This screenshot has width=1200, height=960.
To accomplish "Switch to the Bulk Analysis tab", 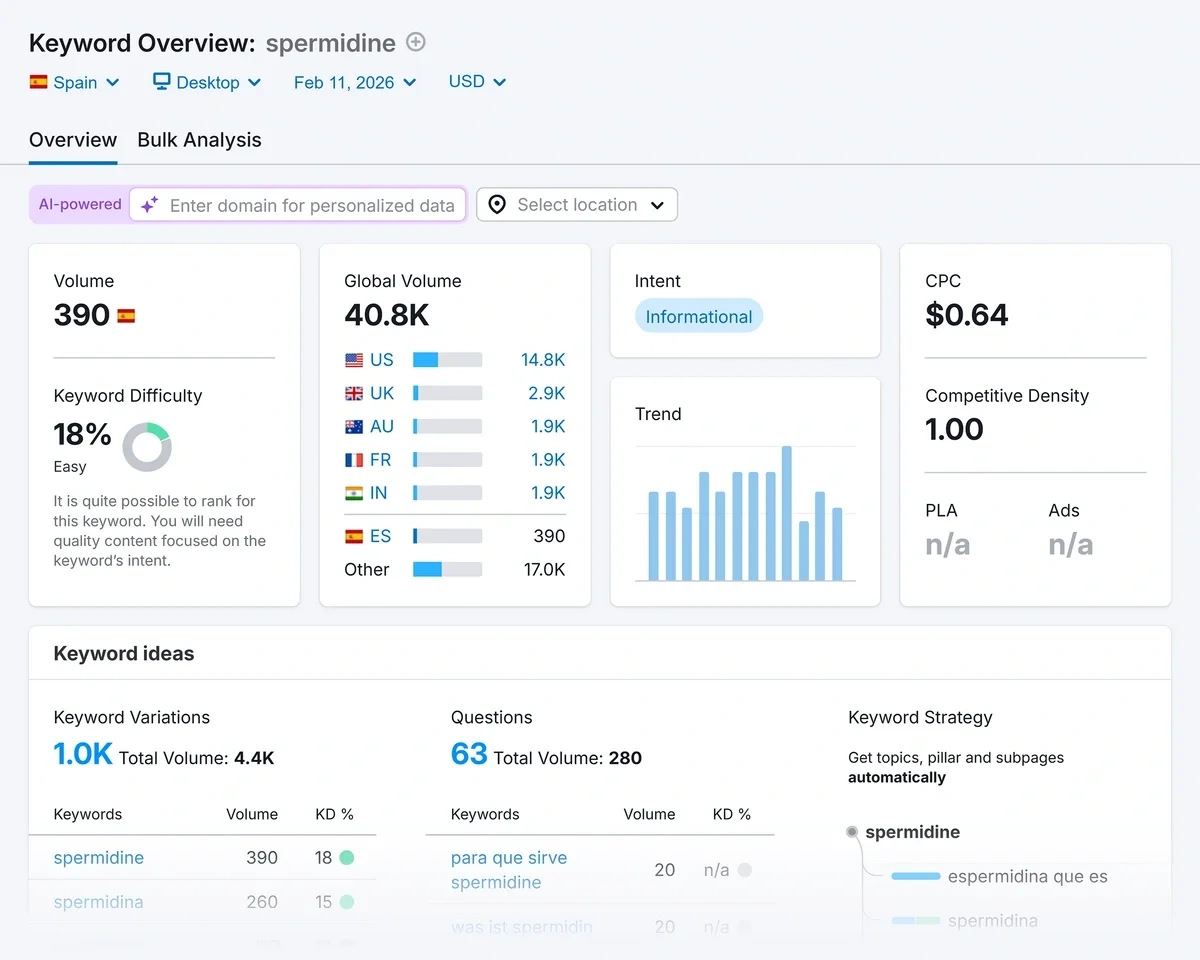I will 199,140.
